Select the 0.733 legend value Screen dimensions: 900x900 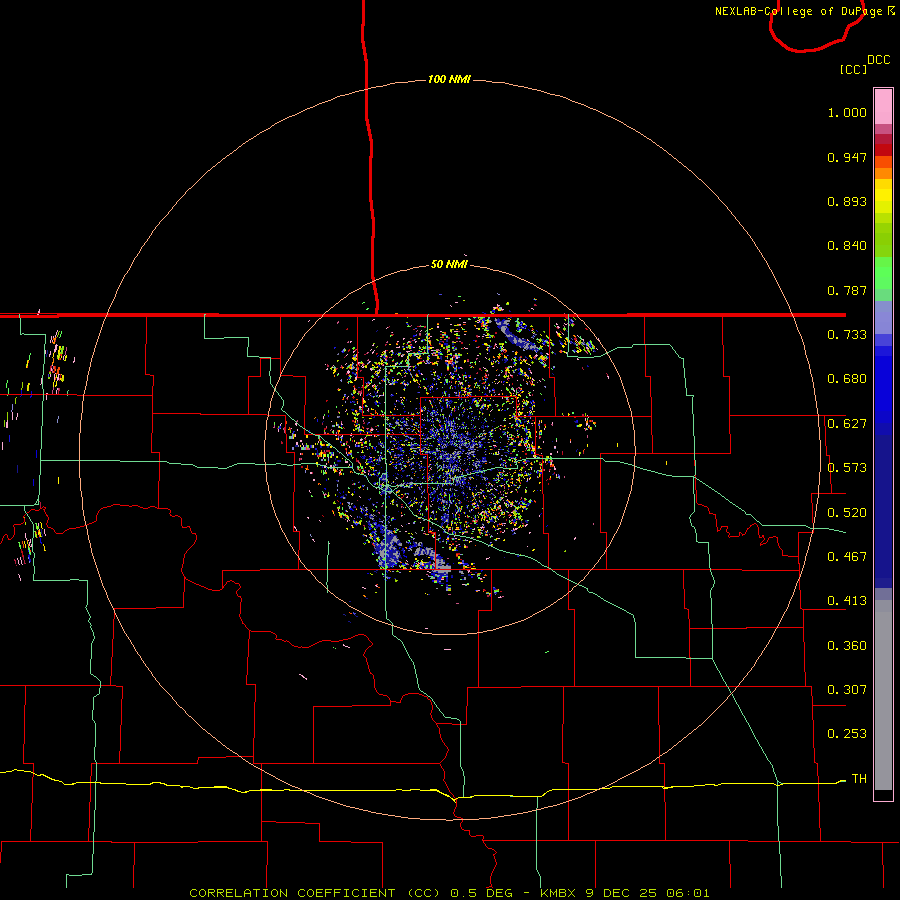[x=847, y=335]
